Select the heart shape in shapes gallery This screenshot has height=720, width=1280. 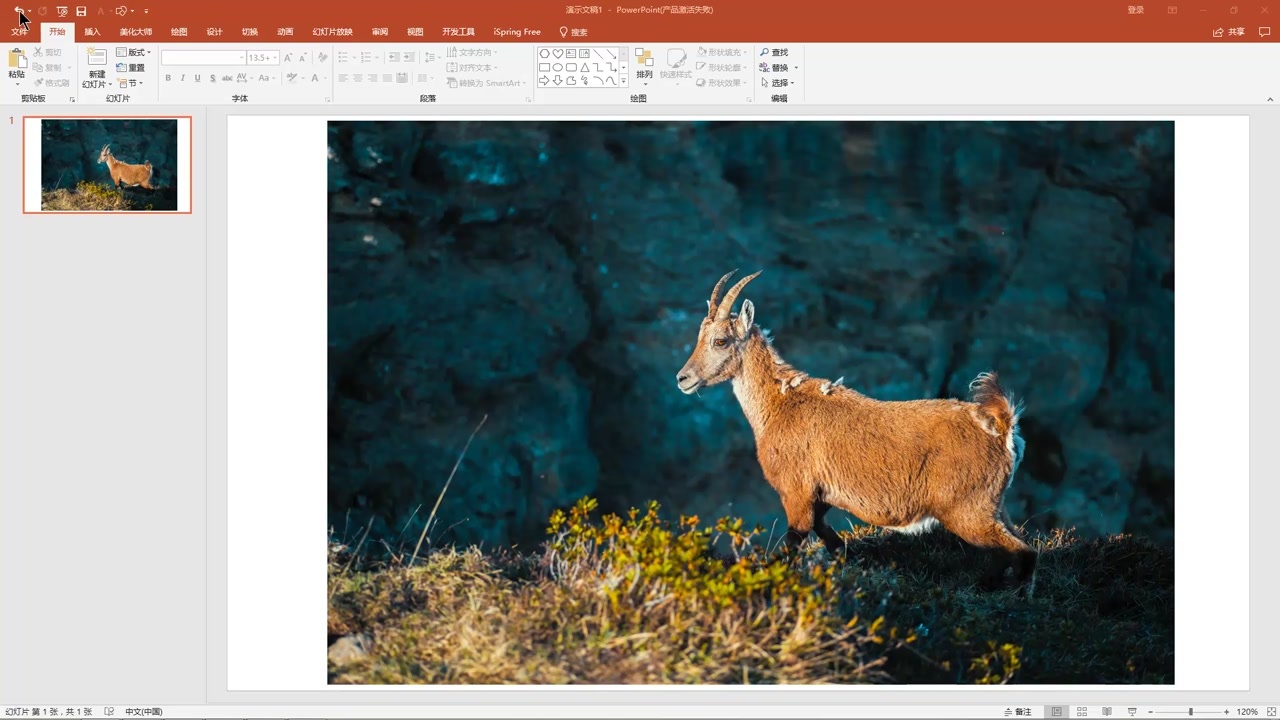click(558, 54)
